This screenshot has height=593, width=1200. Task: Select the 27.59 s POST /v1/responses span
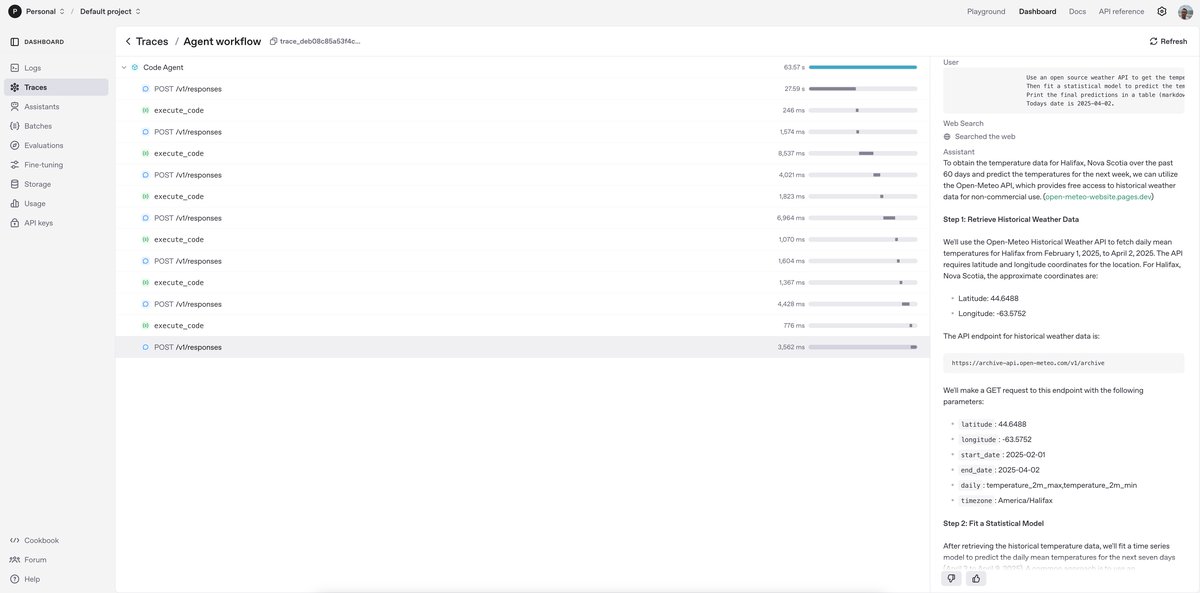187,89
